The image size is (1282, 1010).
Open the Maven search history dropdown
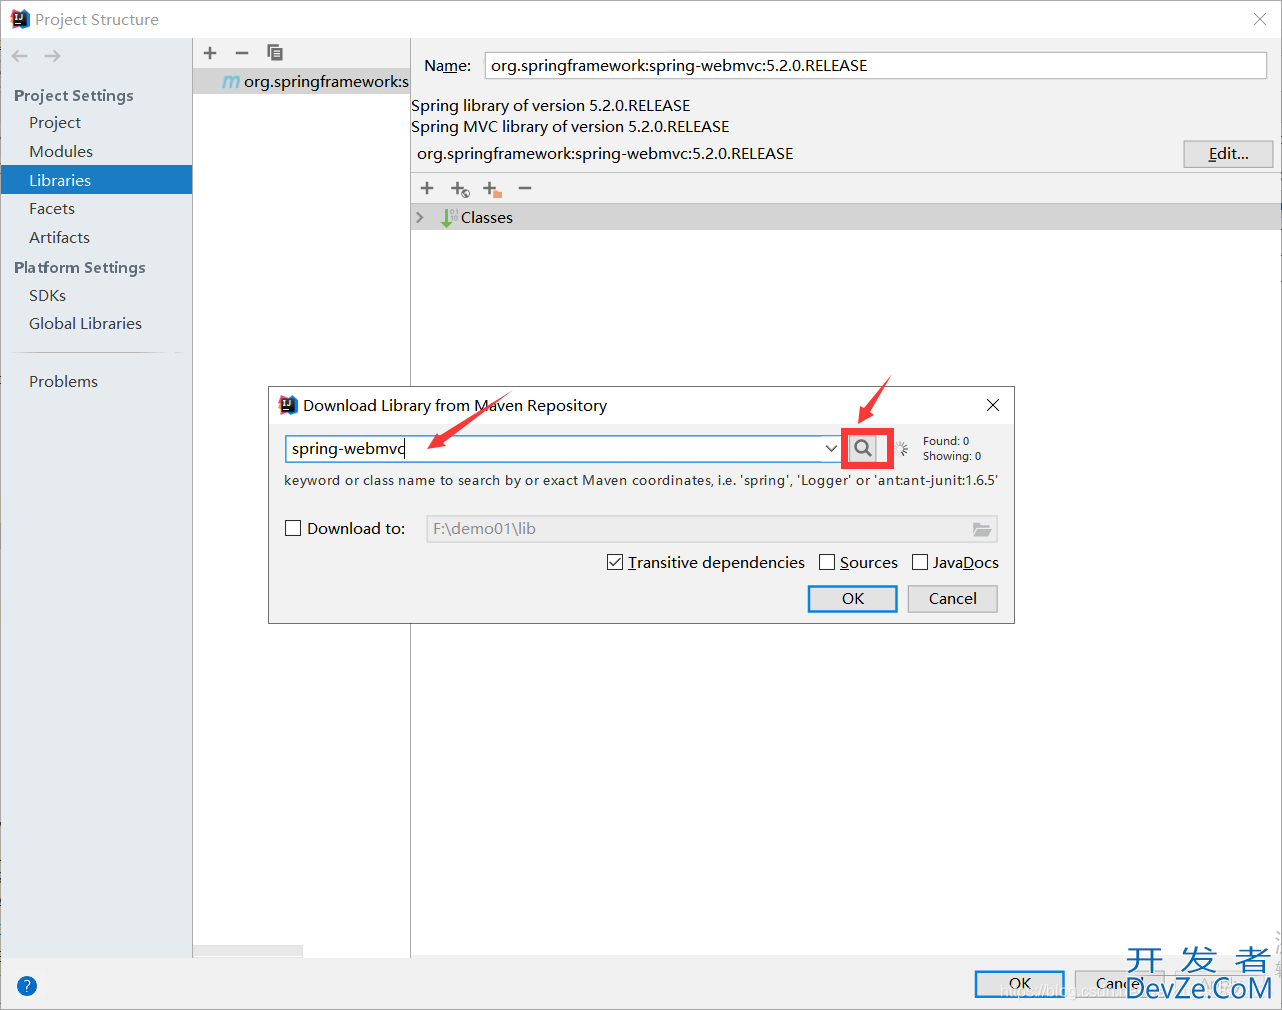831,448
